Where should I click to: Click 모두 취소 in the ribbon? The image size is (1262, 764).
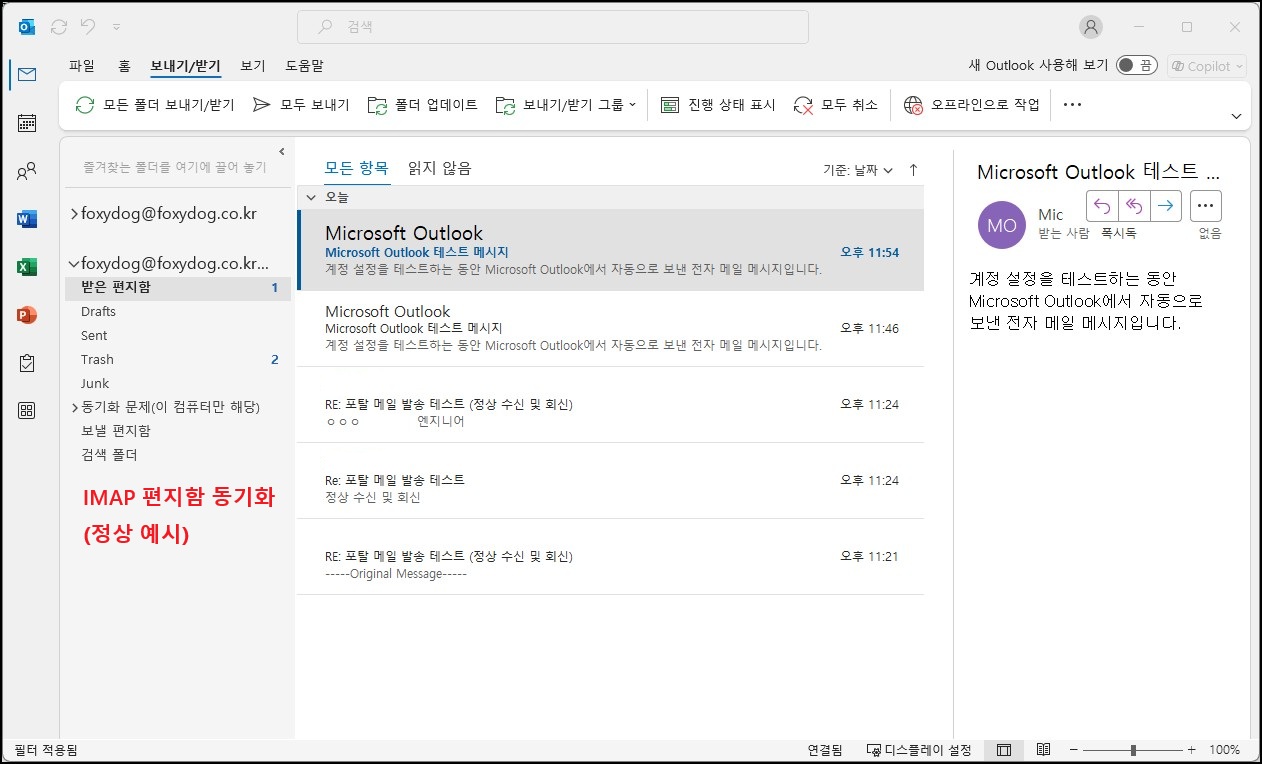pyautogui.click(x=835, y=105)
